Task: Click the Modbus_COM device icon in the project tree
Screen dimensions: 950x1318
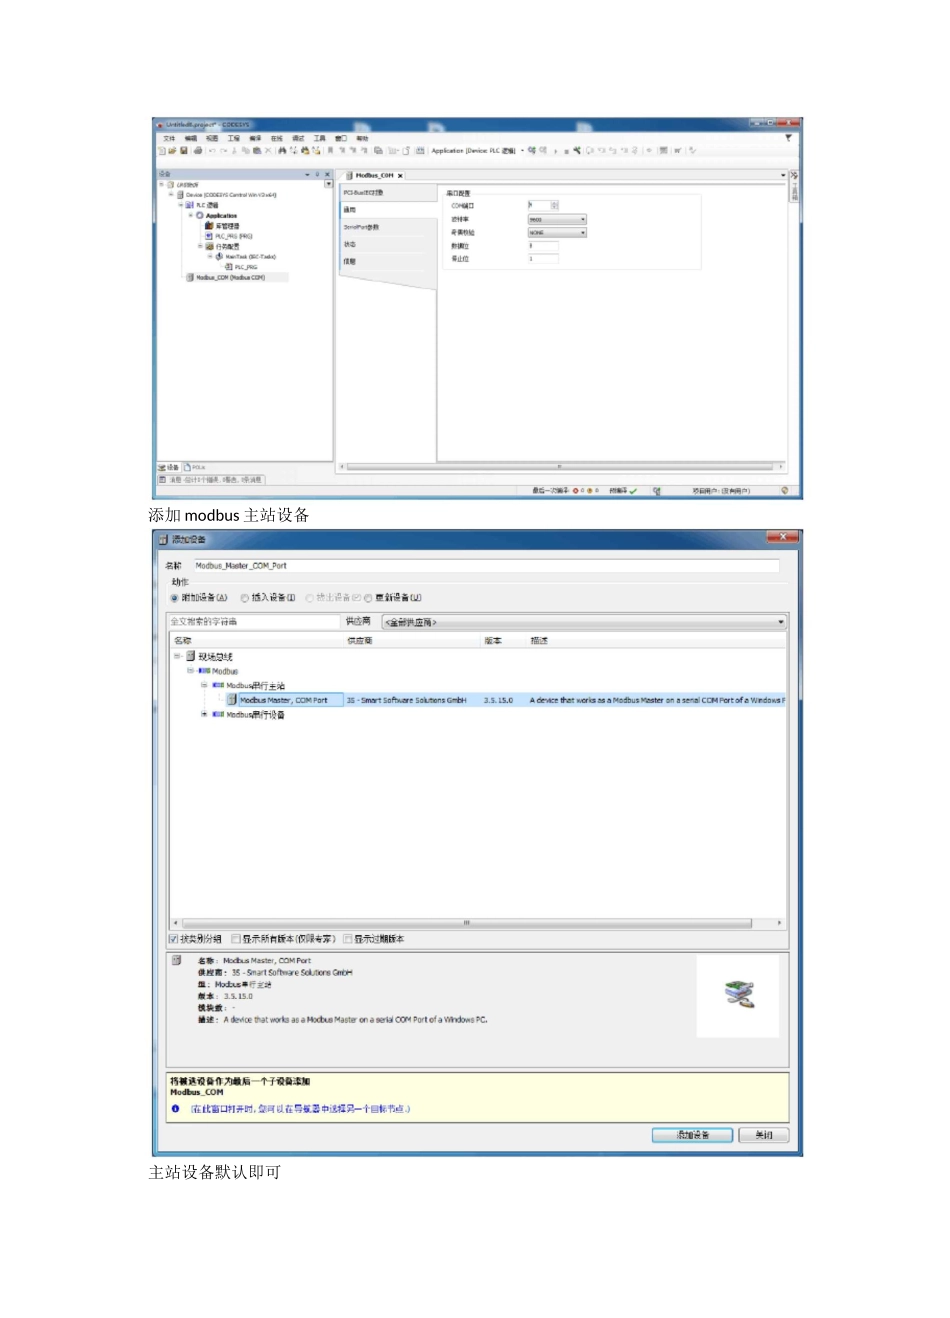Action: (x=190, y=278)
